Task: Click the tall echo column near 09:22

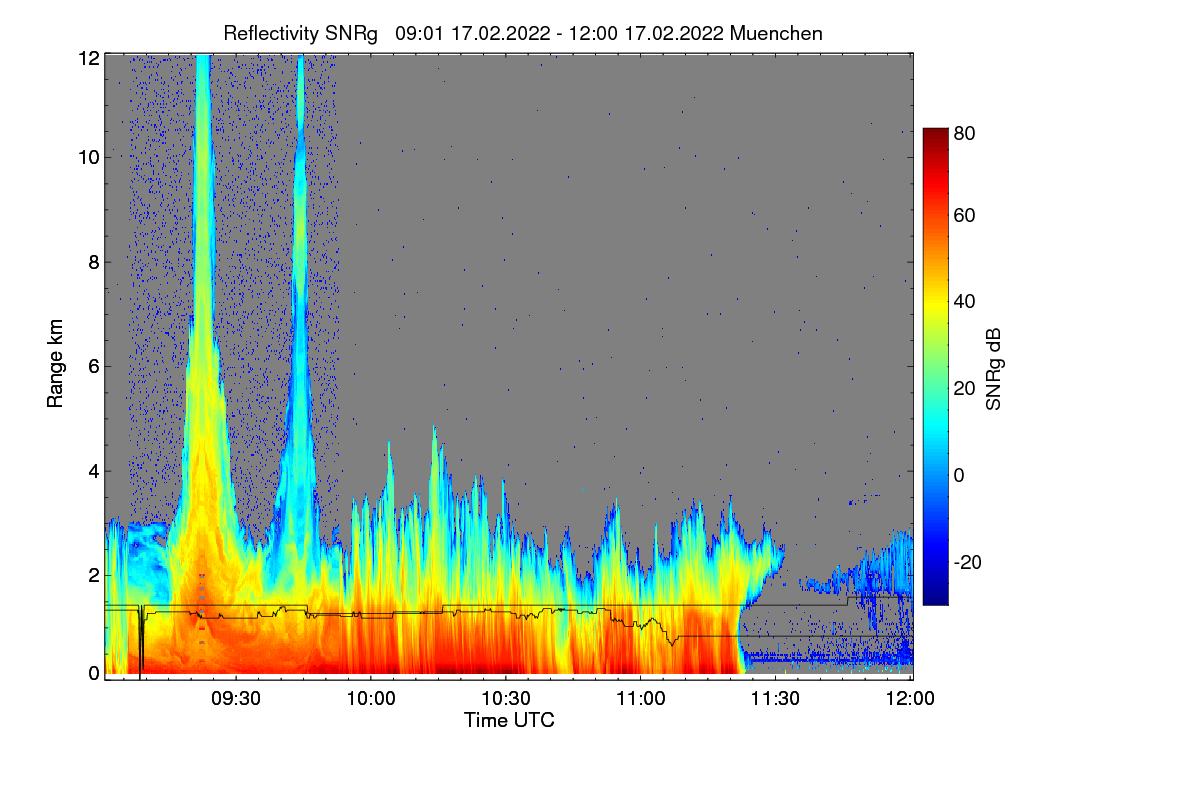Action: (x=203, y=300)
